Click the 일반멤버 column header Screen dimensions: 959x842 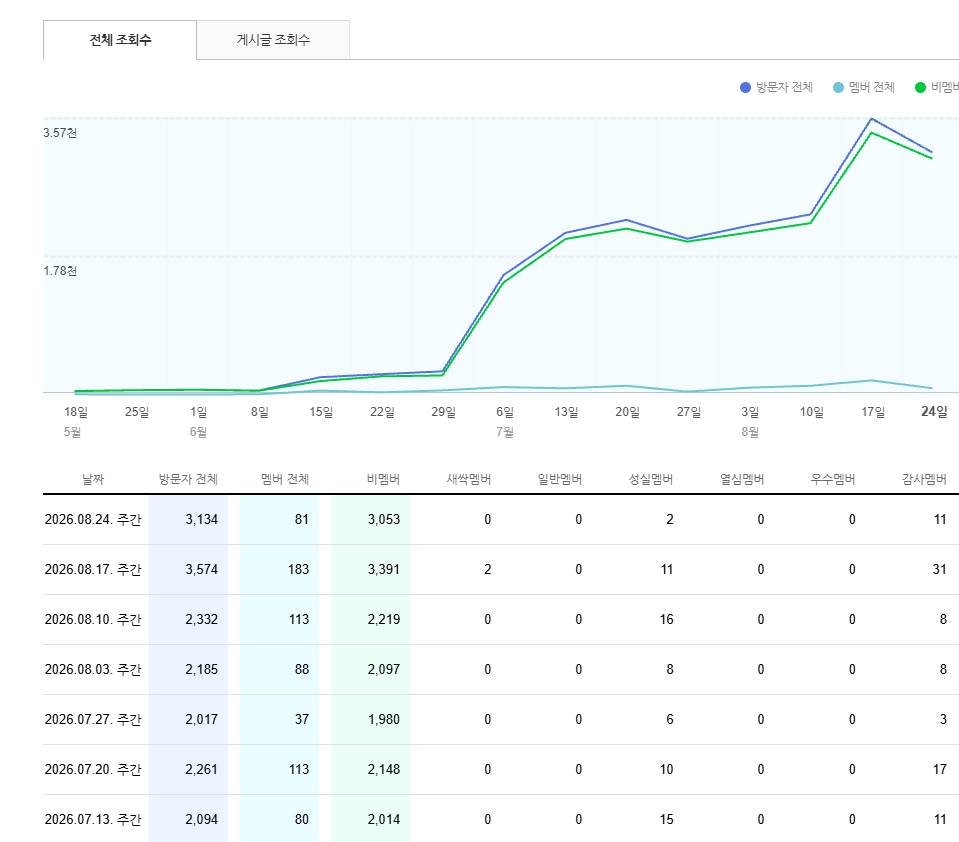coord(560,479)
